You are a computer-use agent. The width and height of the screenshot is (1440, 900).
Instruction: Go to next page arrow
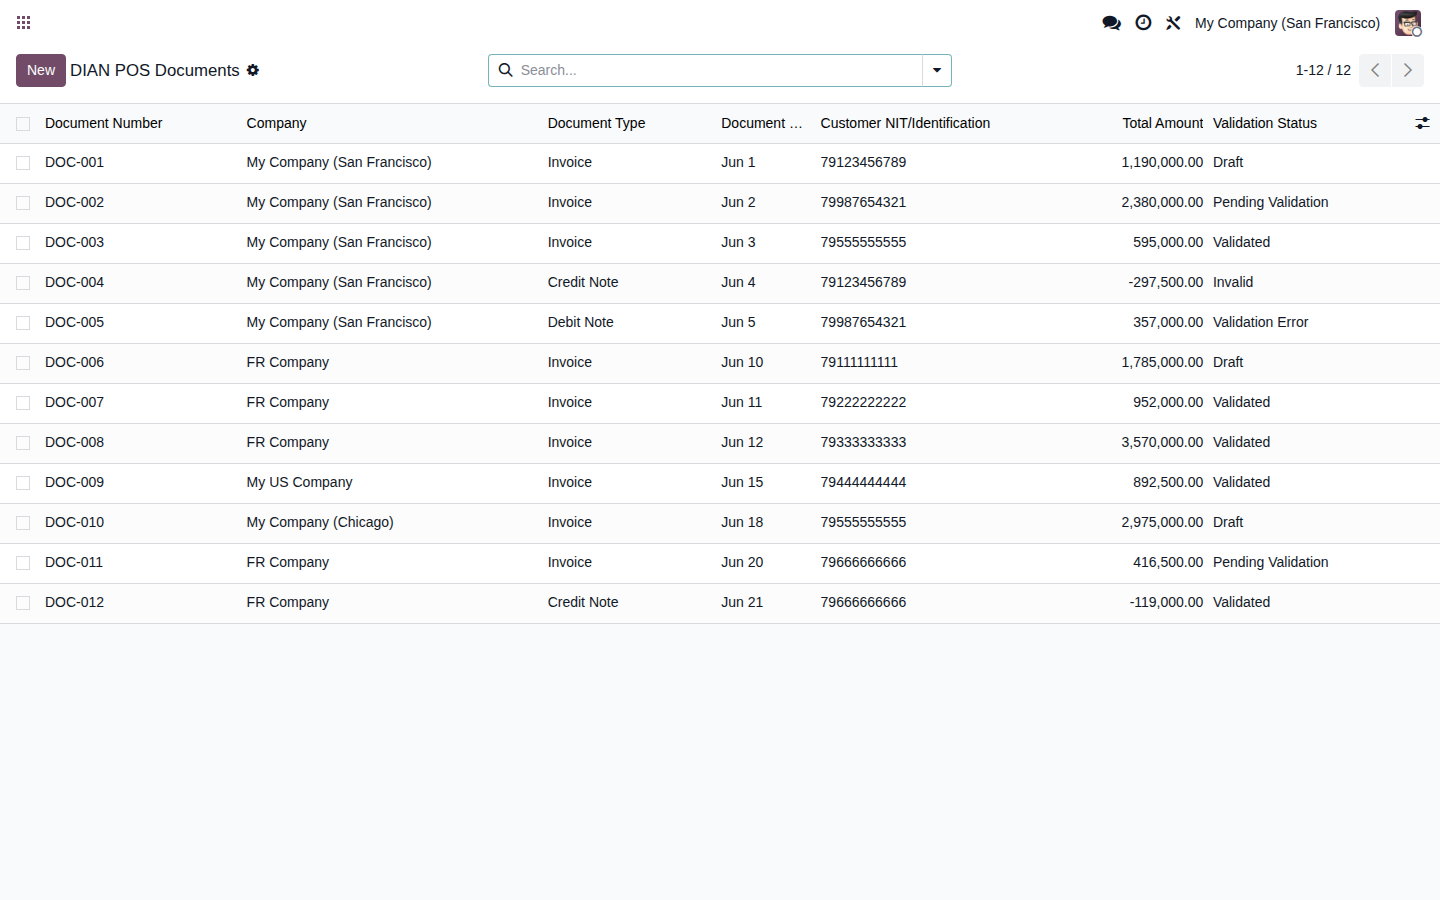[x=1408, y=70]
